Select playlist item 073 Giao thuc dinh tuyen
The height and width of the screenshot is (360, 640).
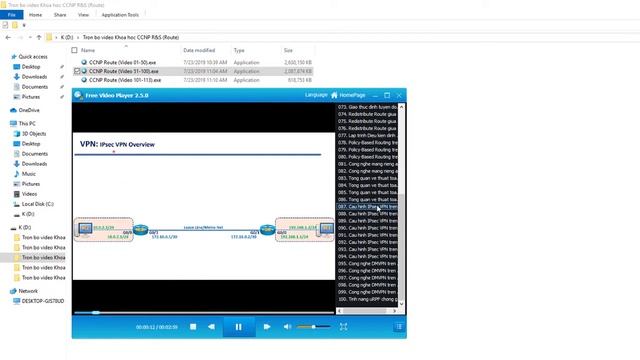(367, 107)
